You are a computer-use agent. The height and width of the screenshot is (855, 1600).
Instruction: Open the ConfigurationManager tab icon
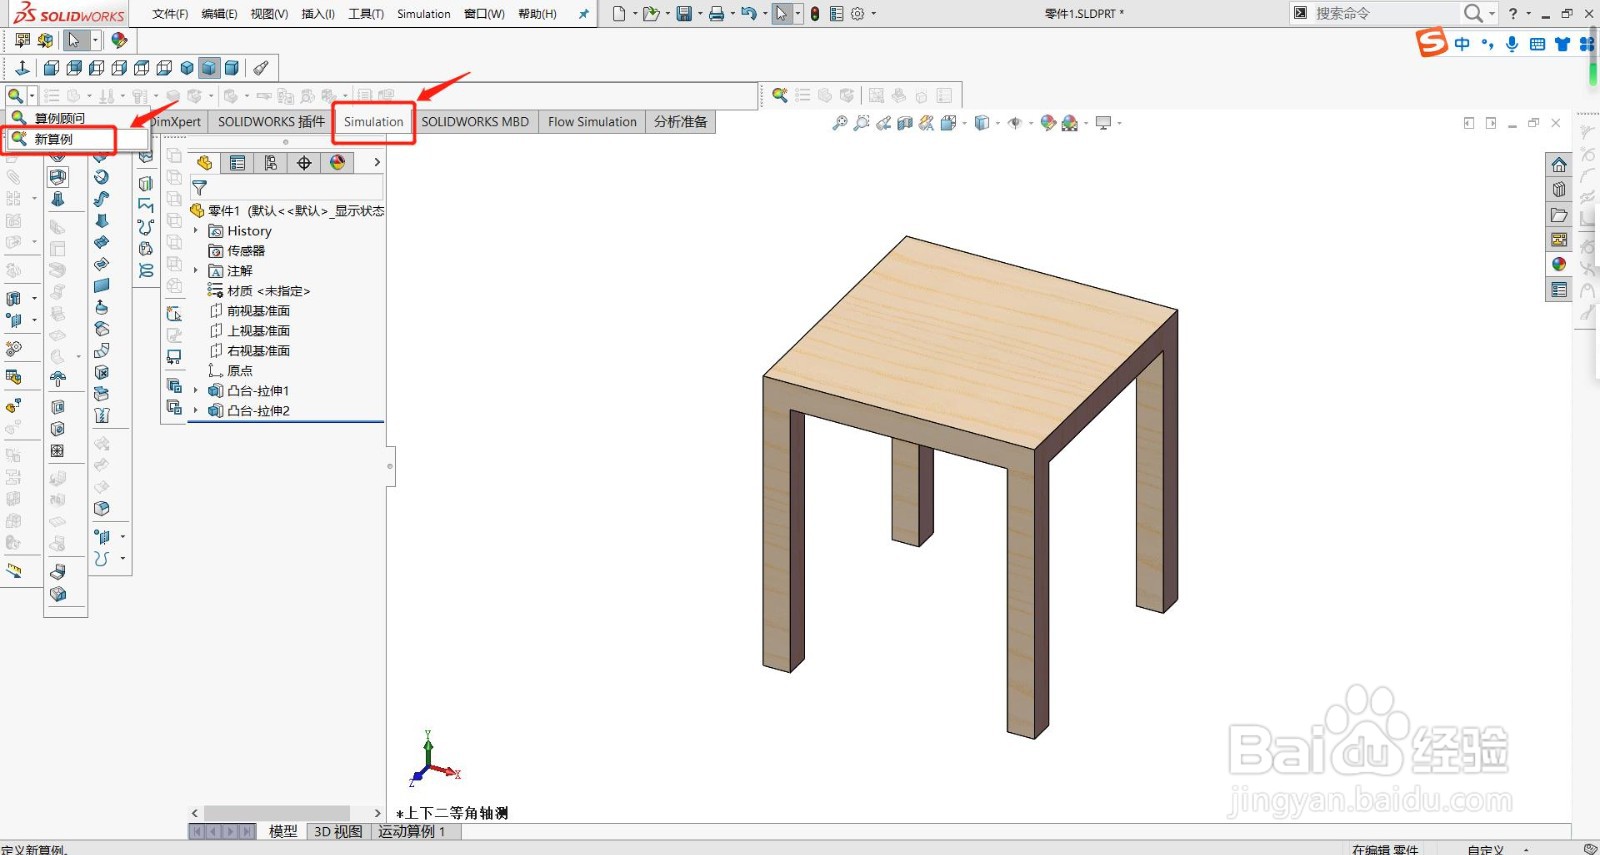pos(270,163)
